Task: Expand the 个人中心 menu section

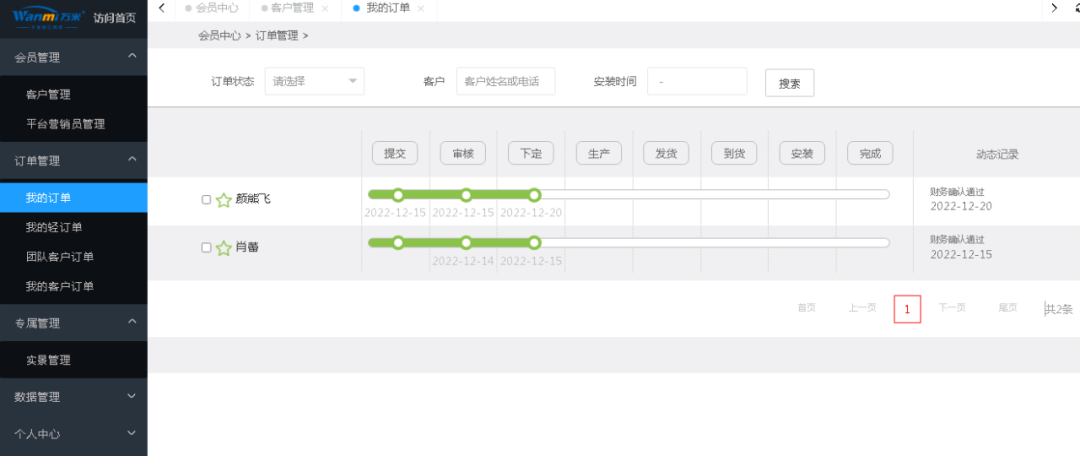Action: point(132,433)
